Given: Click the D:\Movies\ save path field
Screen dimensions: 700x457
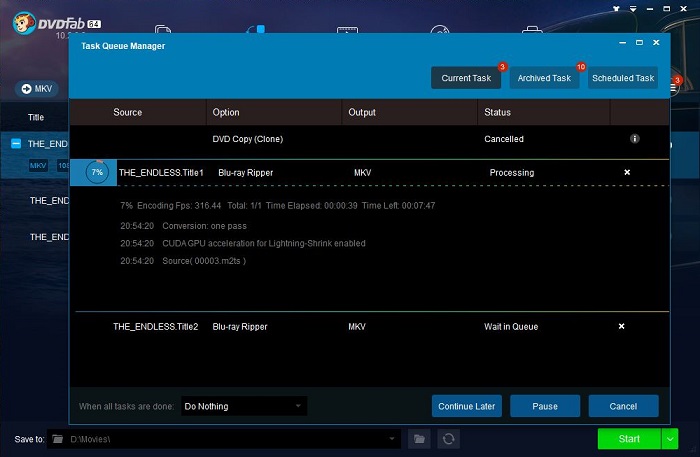Looking at the screenshot, I should [x=223, y=439].
